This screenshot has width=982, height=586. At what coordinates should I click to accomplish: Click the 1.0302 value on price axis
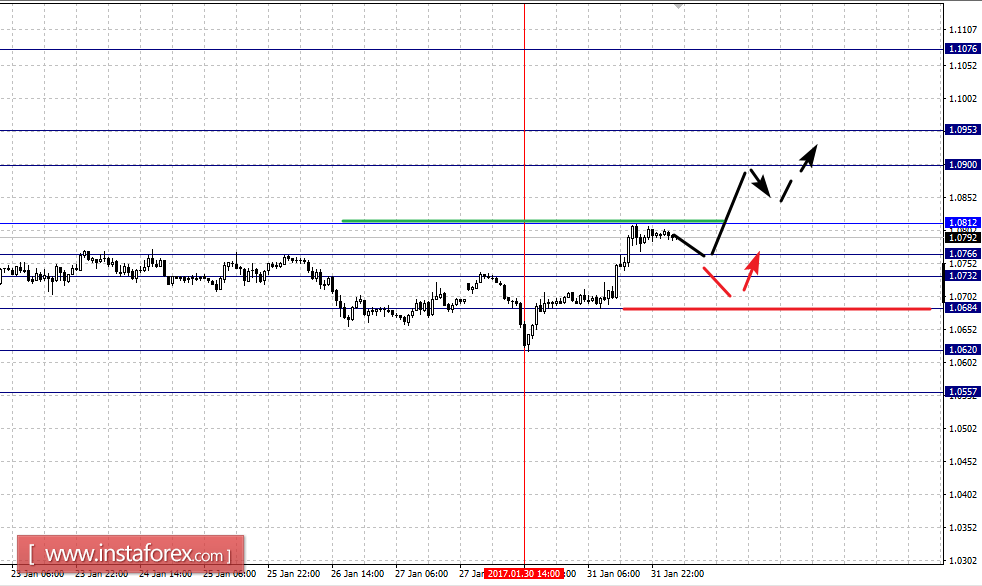click(963, 561)
